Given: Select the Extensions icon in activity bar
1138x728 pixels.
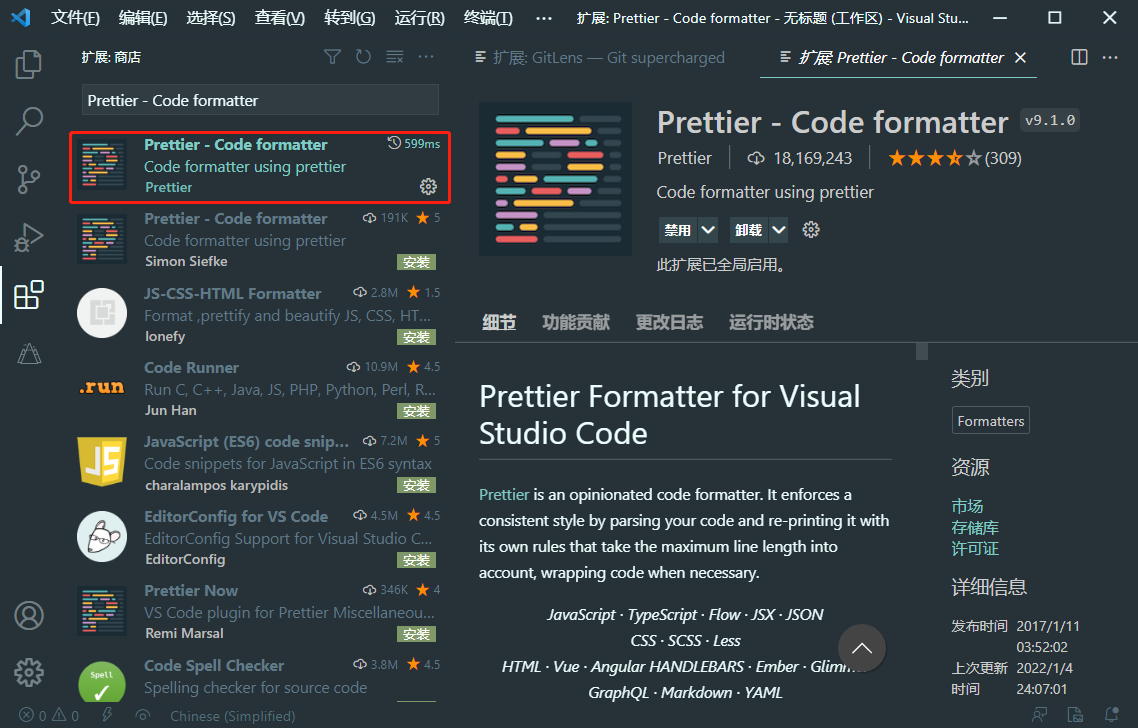Looking at the screenshot, I should click(28, 295).
